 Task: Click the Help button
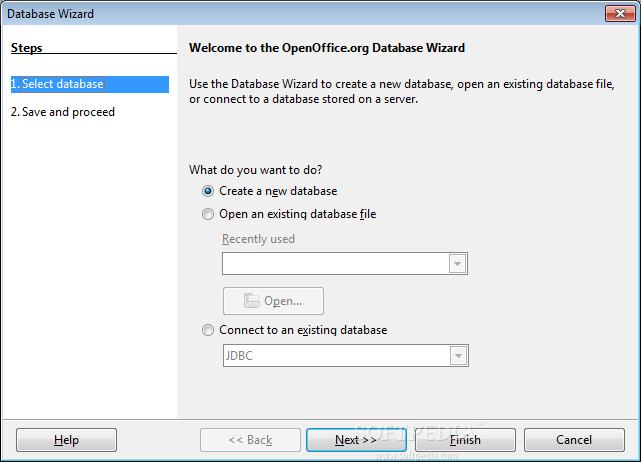(66, 440)
